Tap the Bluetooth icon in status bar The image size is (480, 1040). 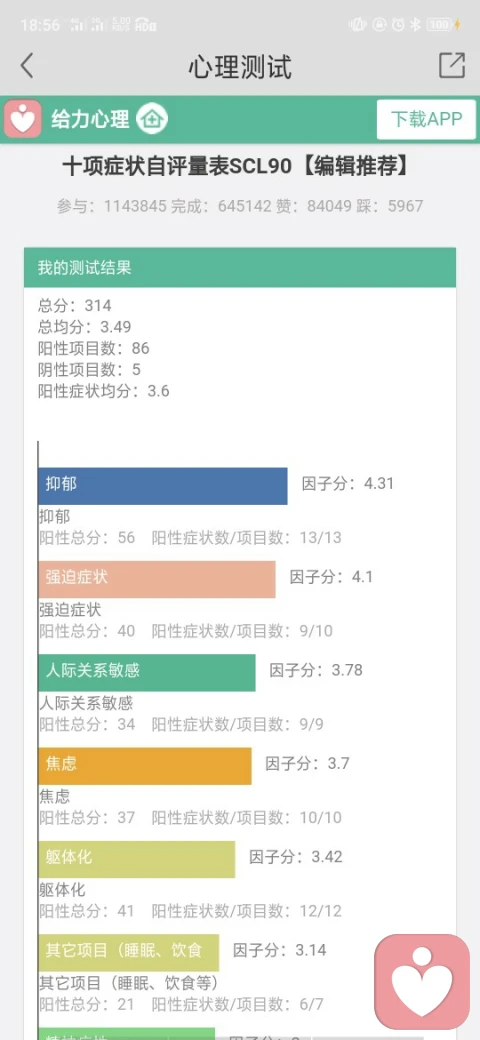point(416,25)
